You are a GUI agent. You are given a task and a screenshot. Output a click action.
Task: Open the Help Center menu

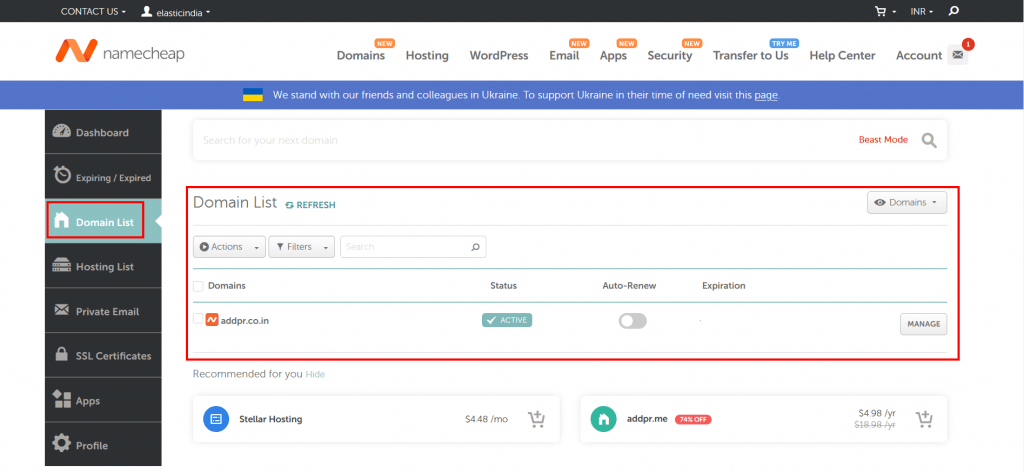click(x=842, y=55)
